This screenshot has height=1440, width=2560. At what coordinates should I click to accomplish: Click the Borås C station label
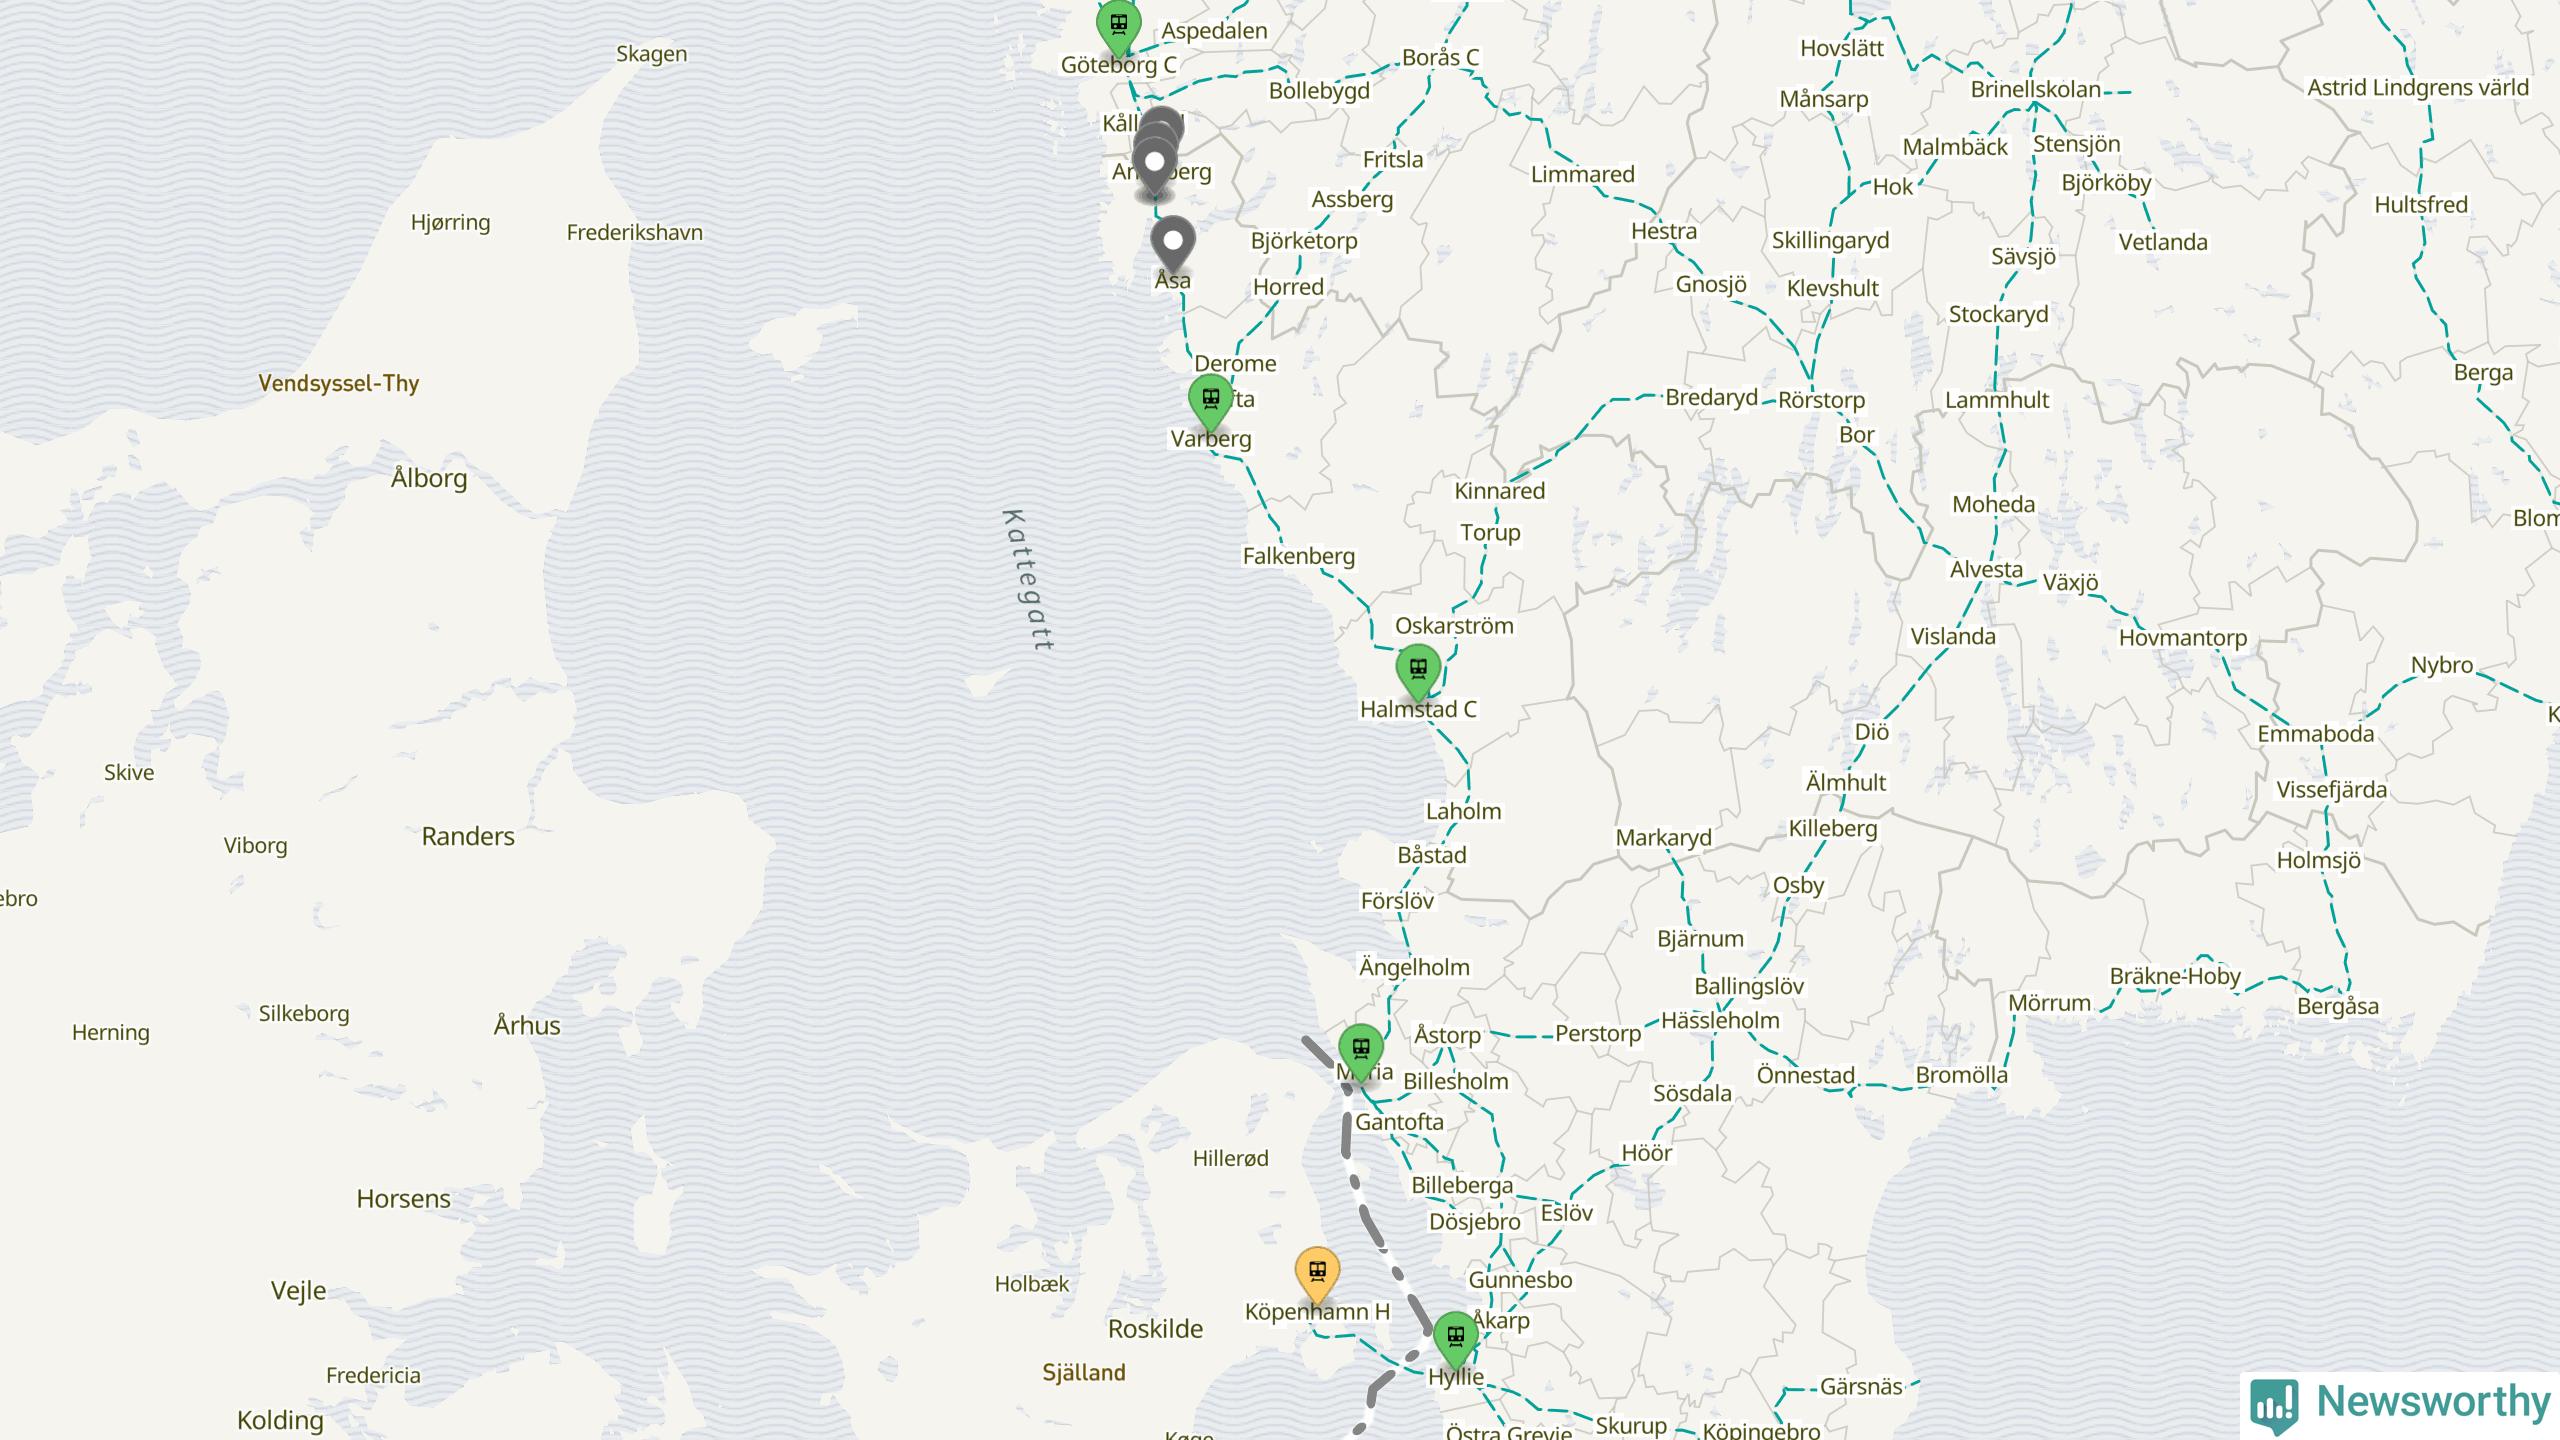pyautogui.click(x=1440, y=58)
